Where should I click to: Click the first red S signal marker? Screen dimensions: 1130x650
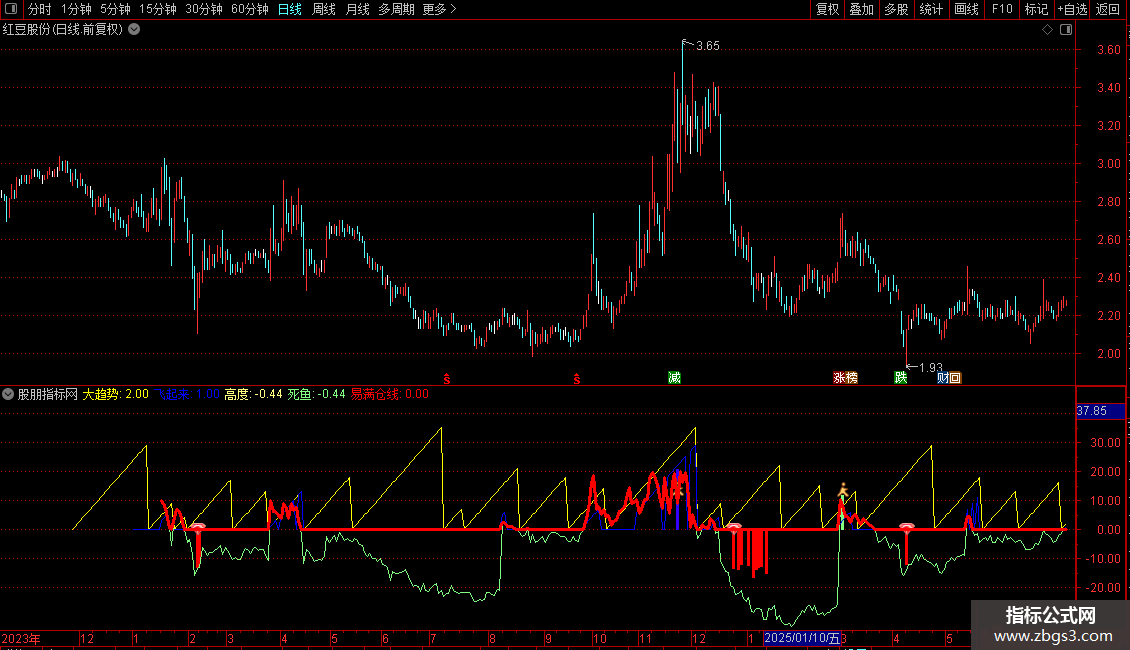[x=447, y=379]
